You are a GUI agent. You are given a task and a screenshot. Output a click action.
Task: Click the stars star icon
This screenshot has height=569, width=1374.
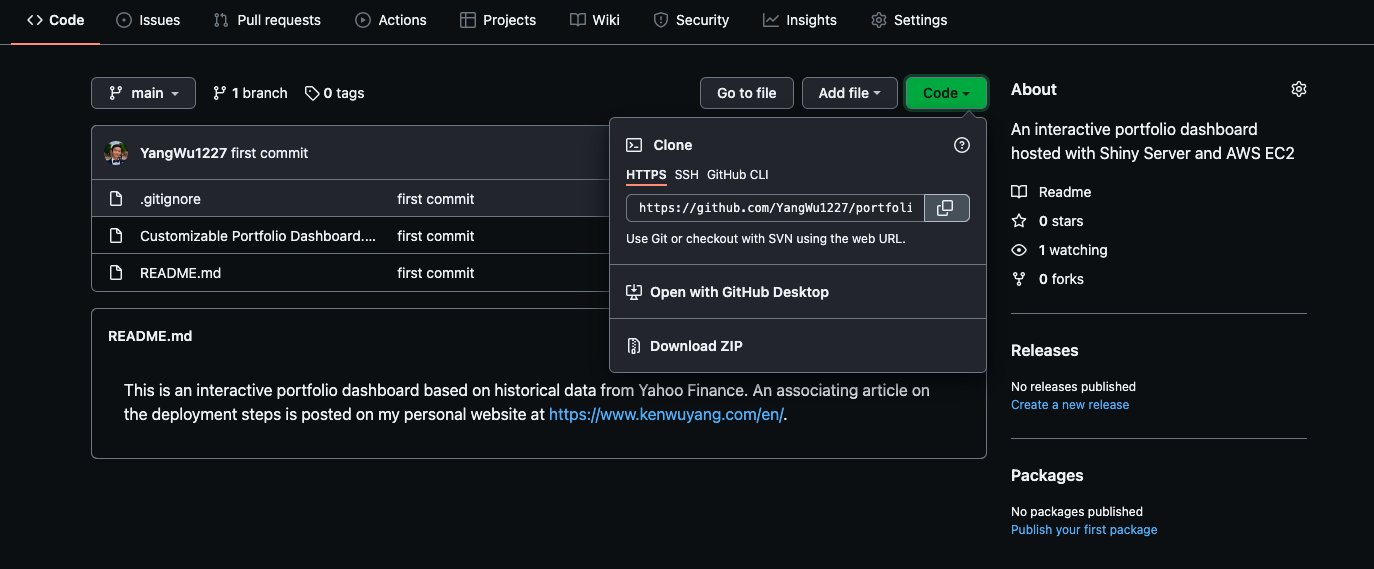[1019, 221]
